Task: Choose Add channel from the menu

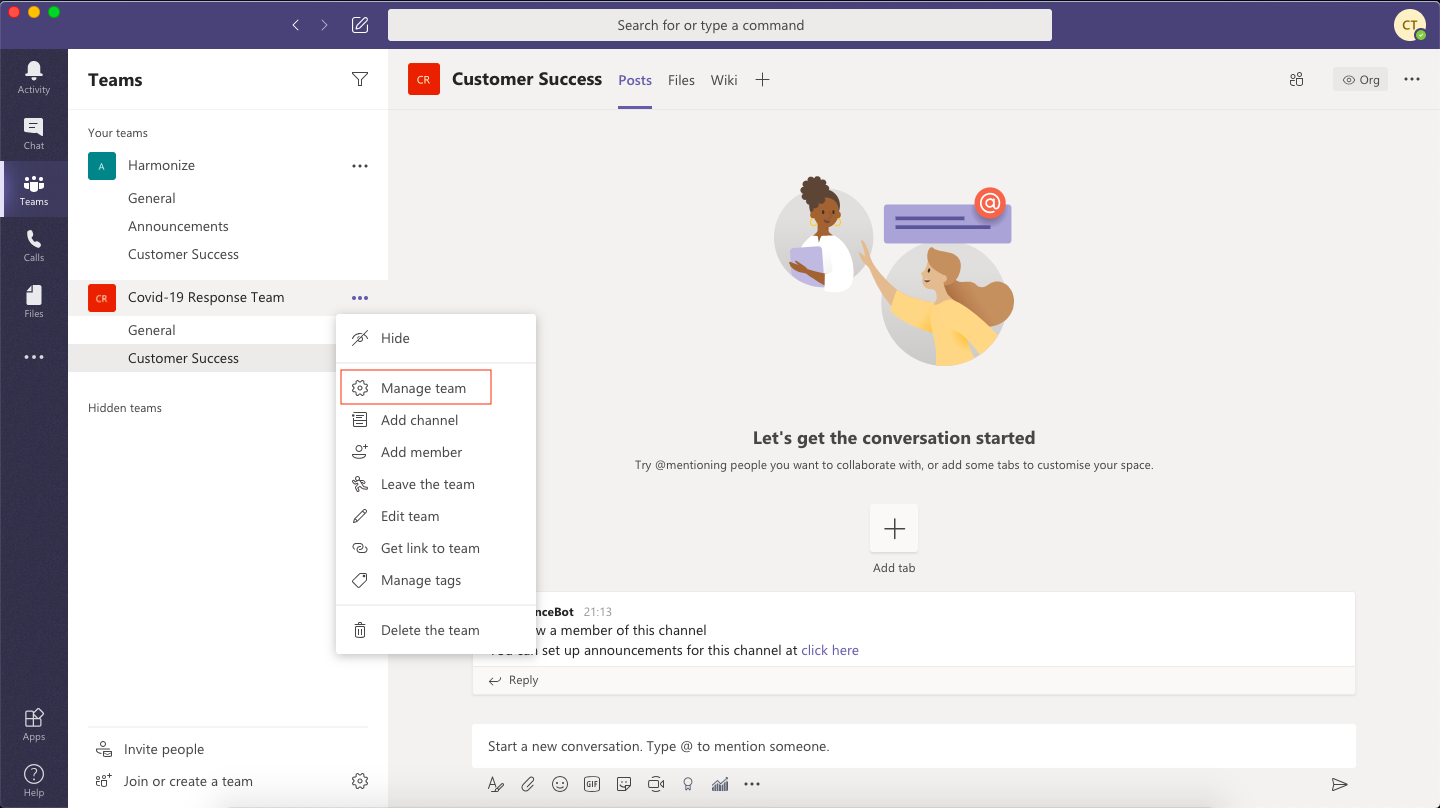Action: (x=436, y=420)
